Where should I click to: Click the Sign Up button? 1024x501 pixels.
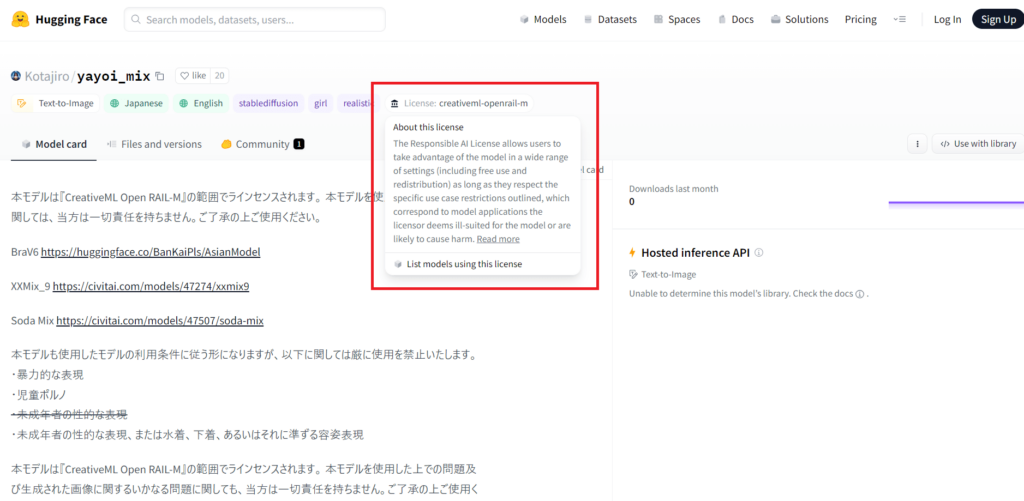point(998,20)
